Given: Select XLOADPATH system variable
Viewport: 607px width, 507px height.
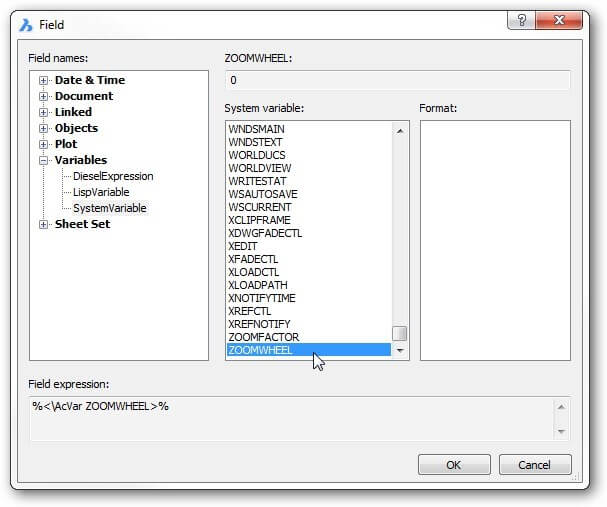Looking at the screenshot, I should (309, 285).
